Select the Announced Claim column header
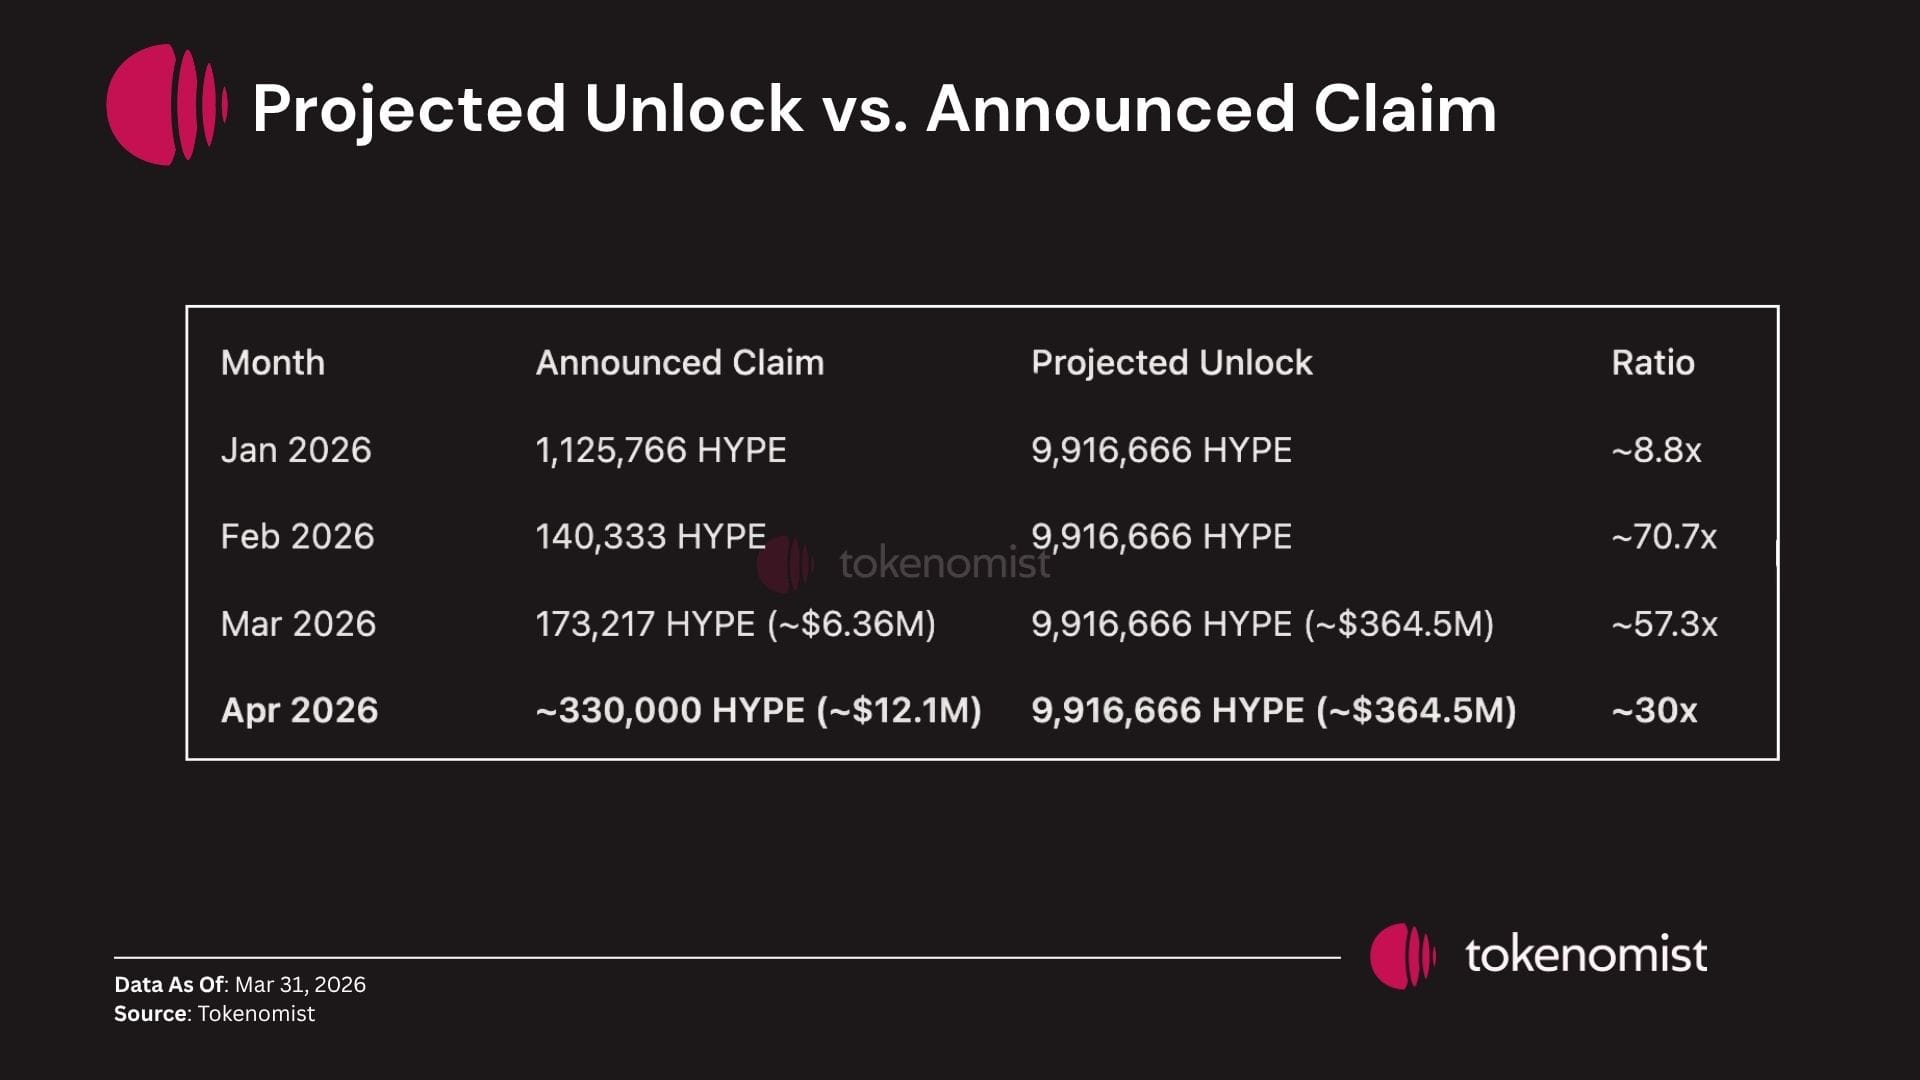1920x1080 pixels. 680,362
